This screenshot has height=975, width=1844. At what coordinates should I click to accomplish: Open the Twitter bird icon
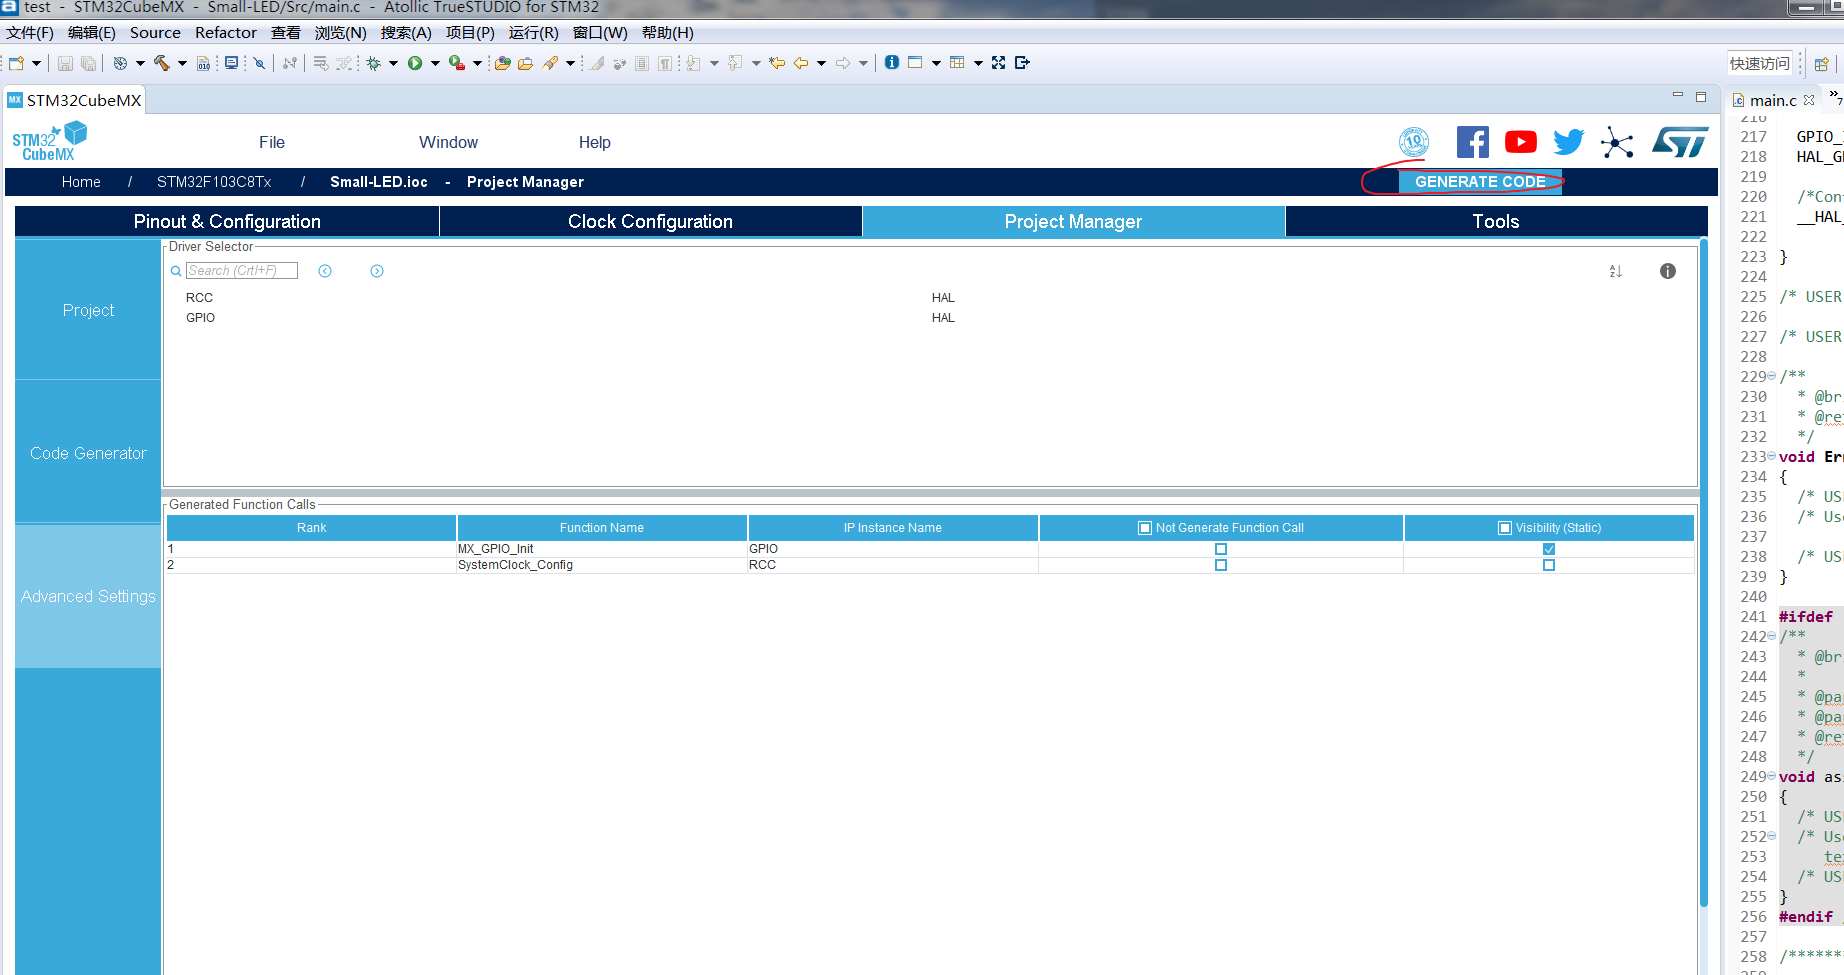[x=1569, y=142]
